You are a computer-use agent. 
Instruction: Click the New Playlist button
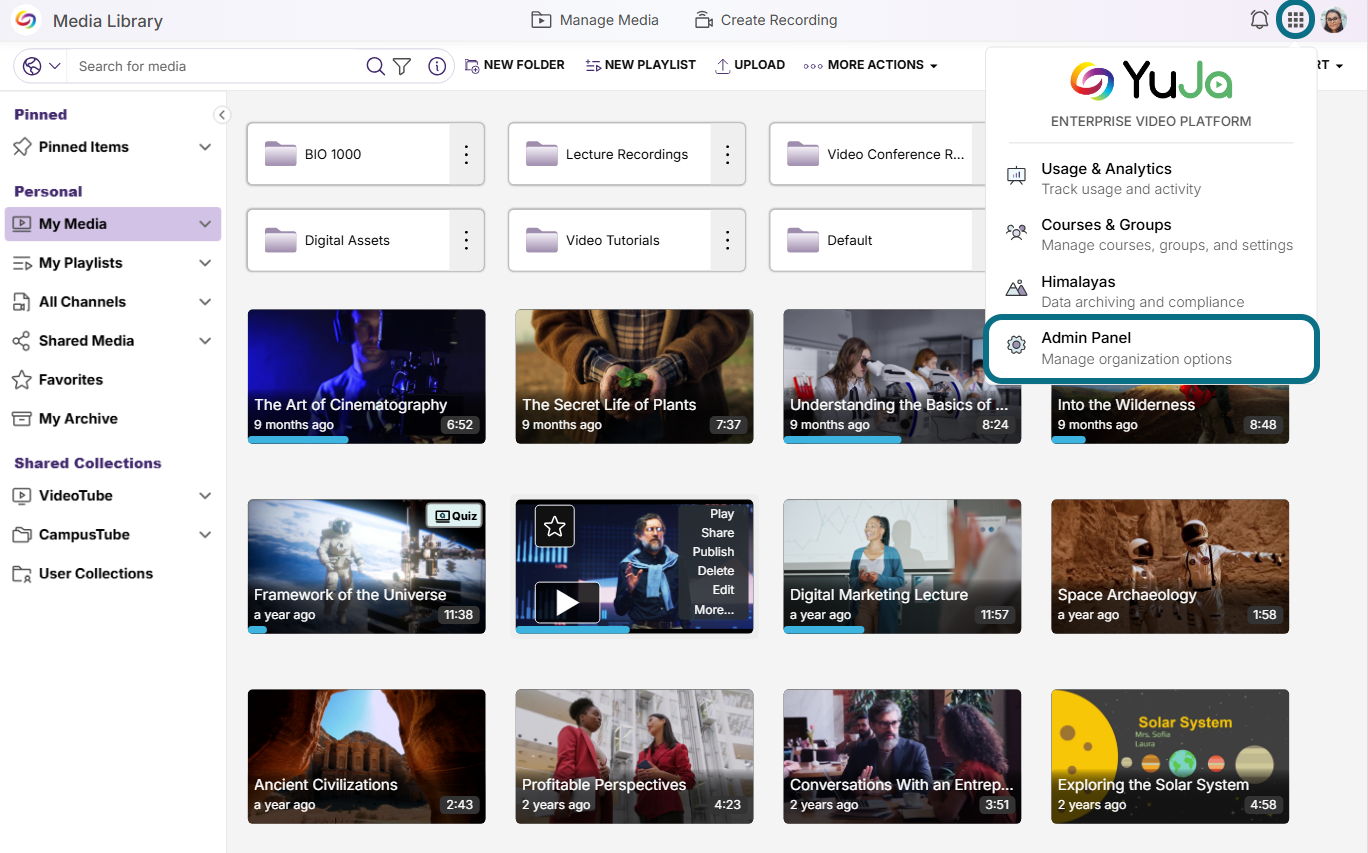coord(640,65)
